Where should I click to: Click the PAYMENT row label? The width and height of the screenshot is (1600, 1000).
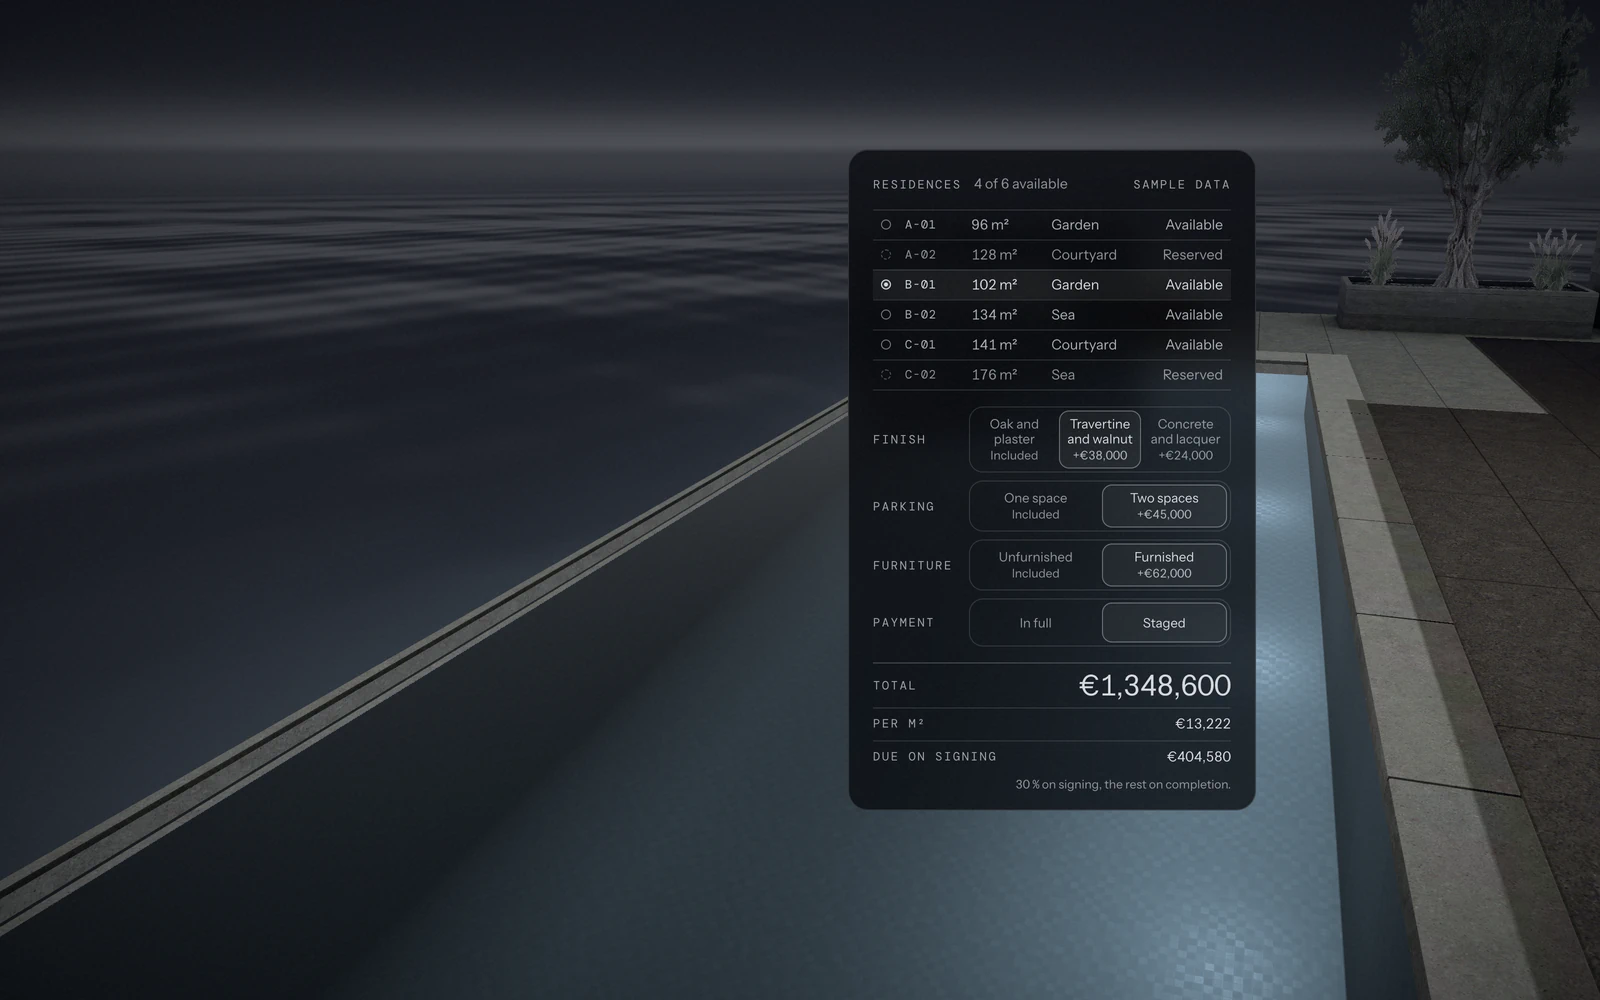[903, 623]
